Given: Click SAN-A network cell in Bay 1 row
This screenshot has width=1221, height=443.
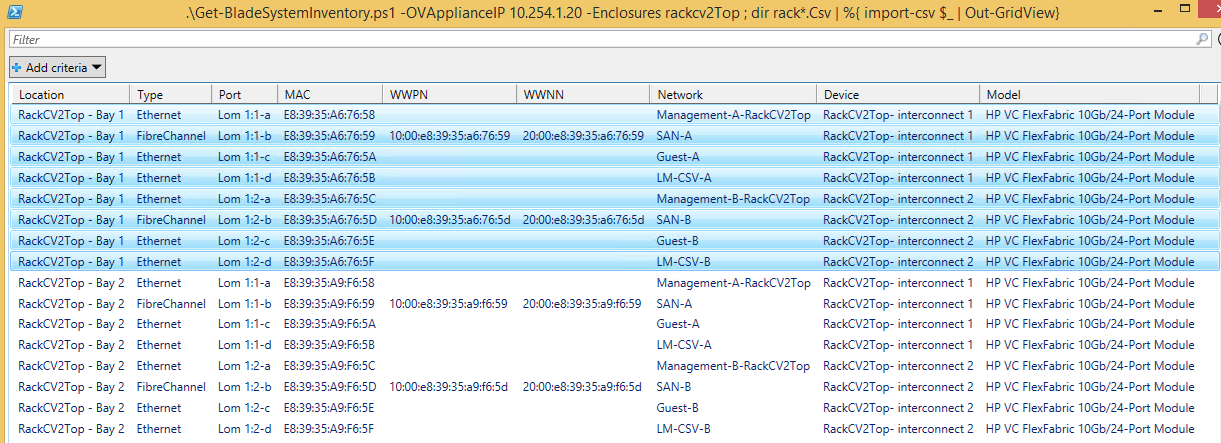Looking at the screenshot, I should coord(674,136).
